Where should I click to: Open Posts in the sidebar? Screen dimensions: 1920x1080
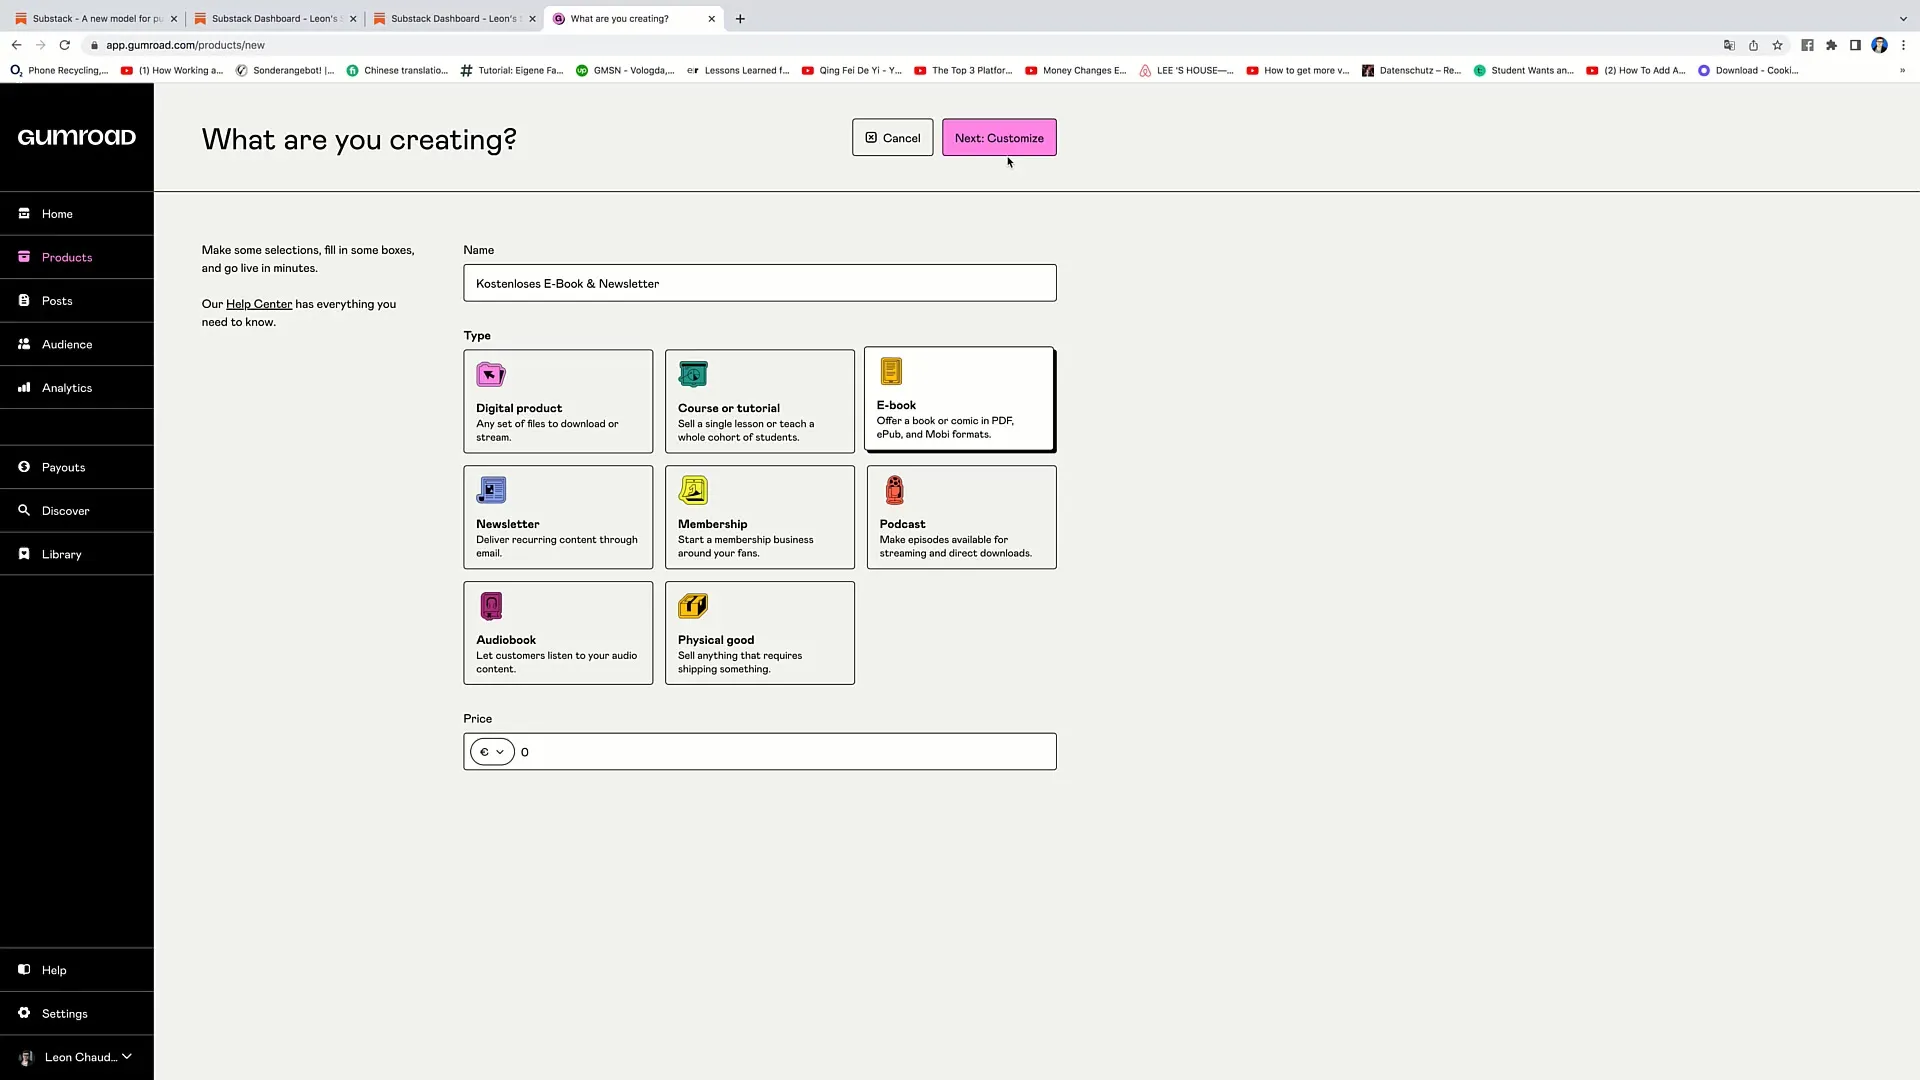(x=77, y=300)
